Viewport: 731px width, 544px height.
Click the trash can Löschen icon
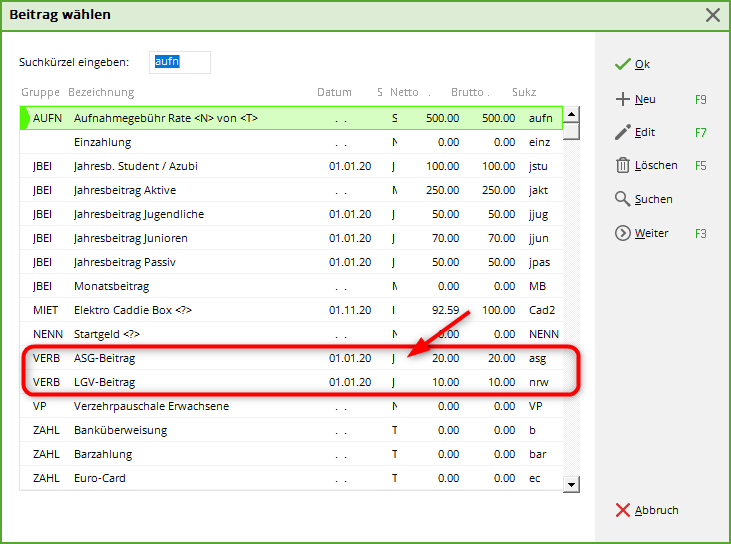pyautogui.click(x=622, y=166)
